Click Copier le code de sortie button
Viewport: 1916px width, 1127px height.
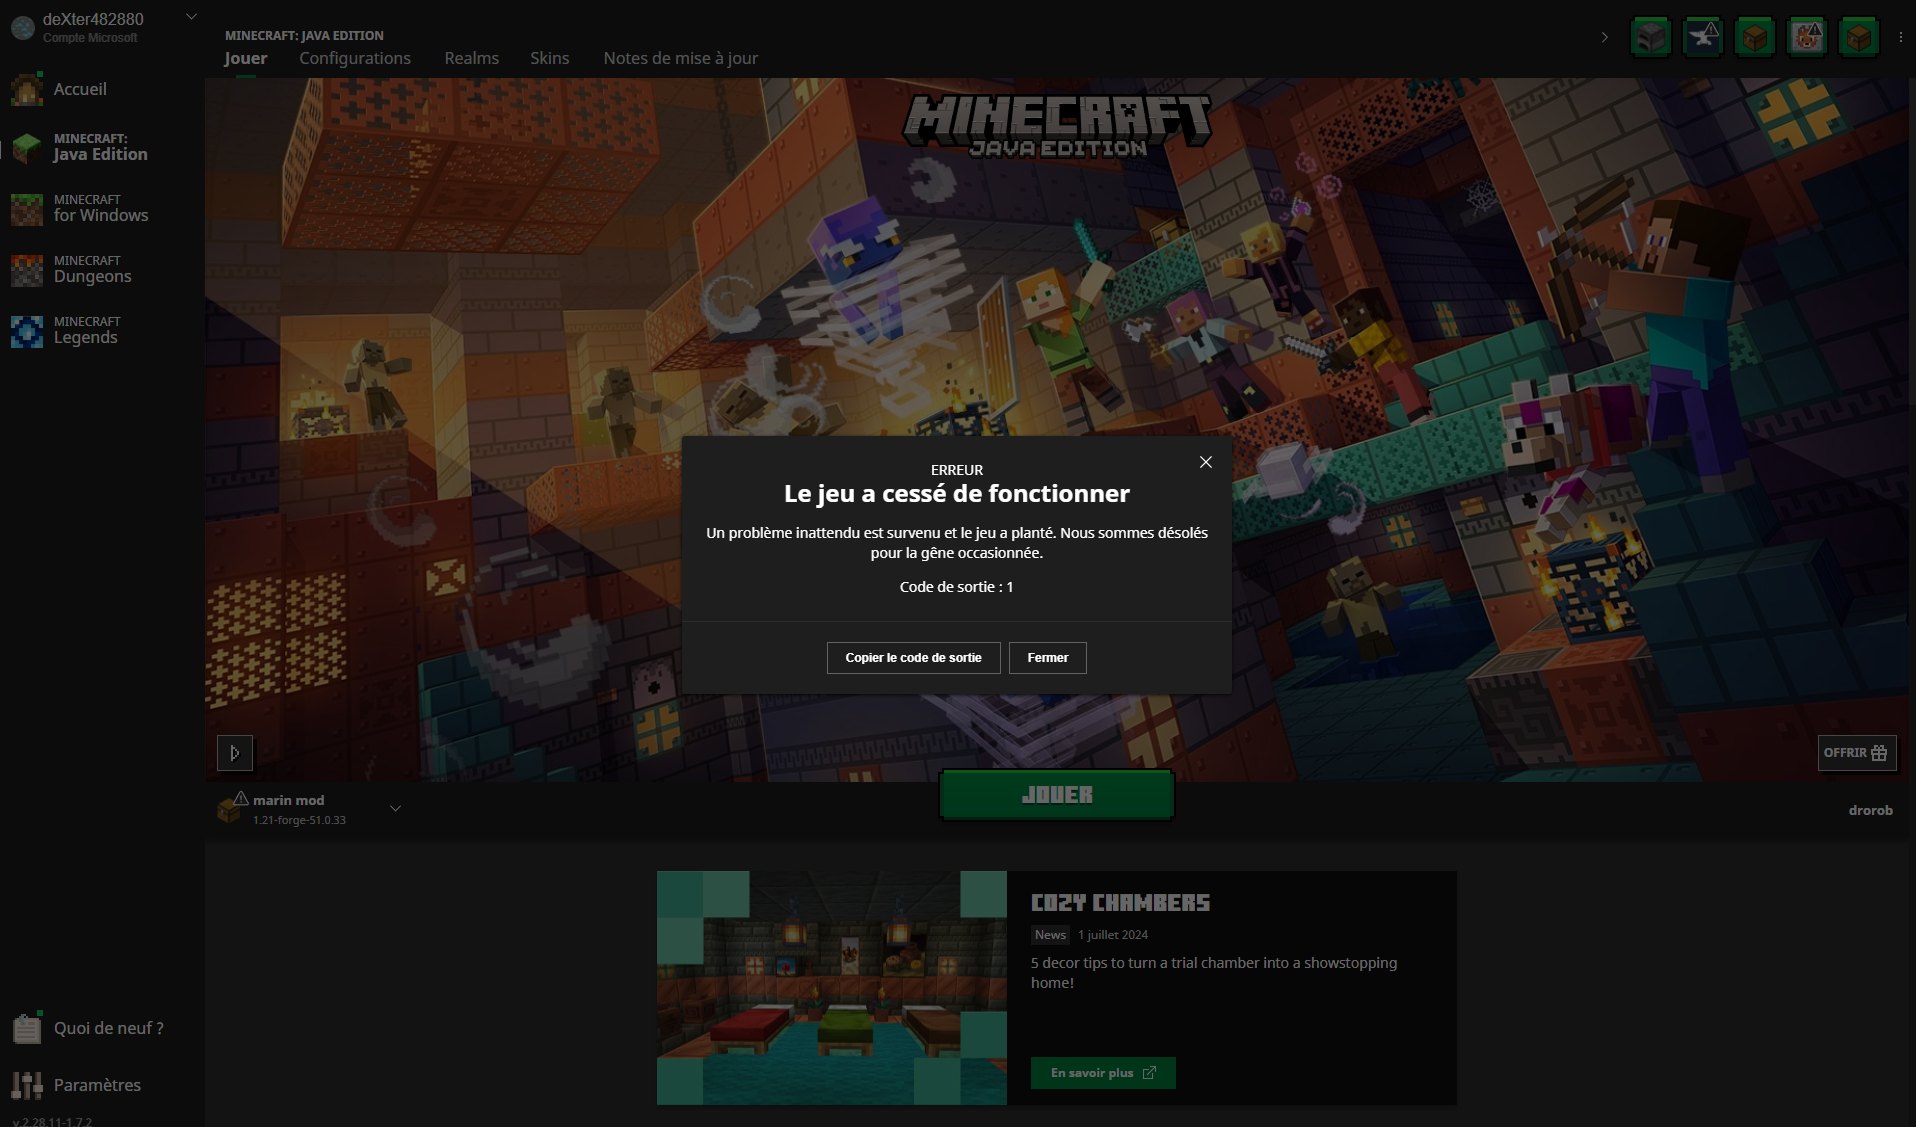pyautogui.click(x=914, y=658)
